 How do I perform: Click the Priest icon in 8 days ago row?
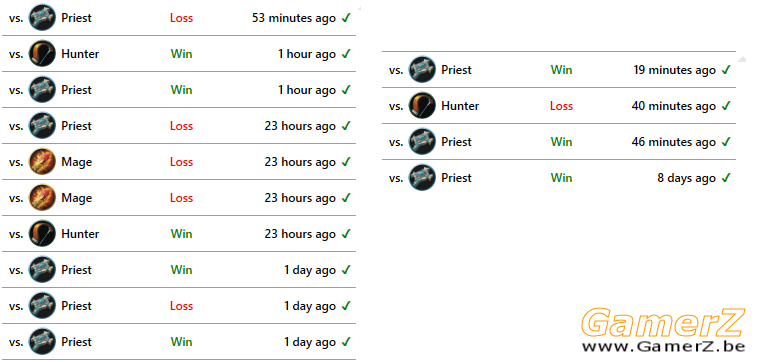422,178
